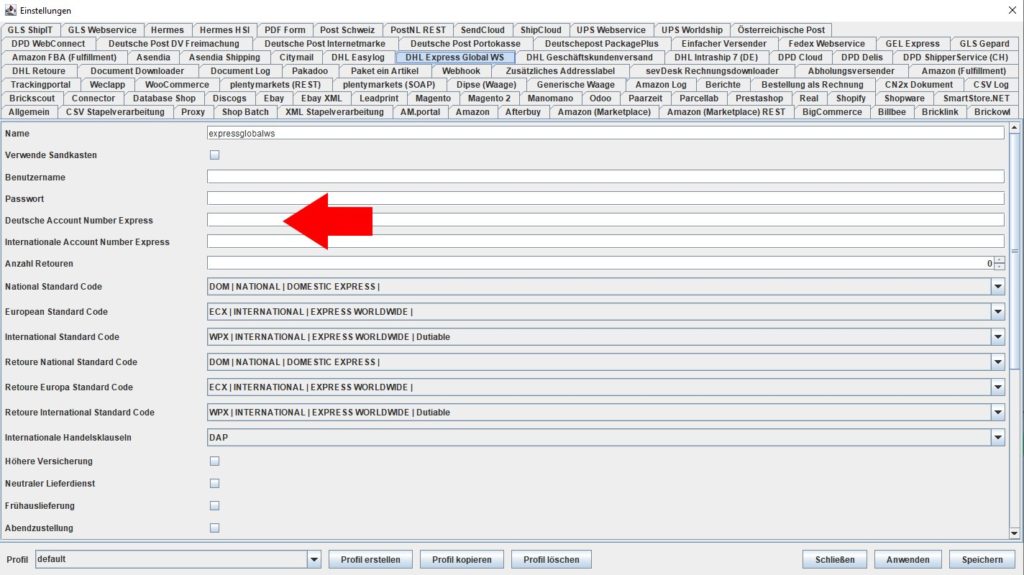Open National Standard Code dropdown
This screenshot has height=575, width=1024.
(x=997, y=286)
